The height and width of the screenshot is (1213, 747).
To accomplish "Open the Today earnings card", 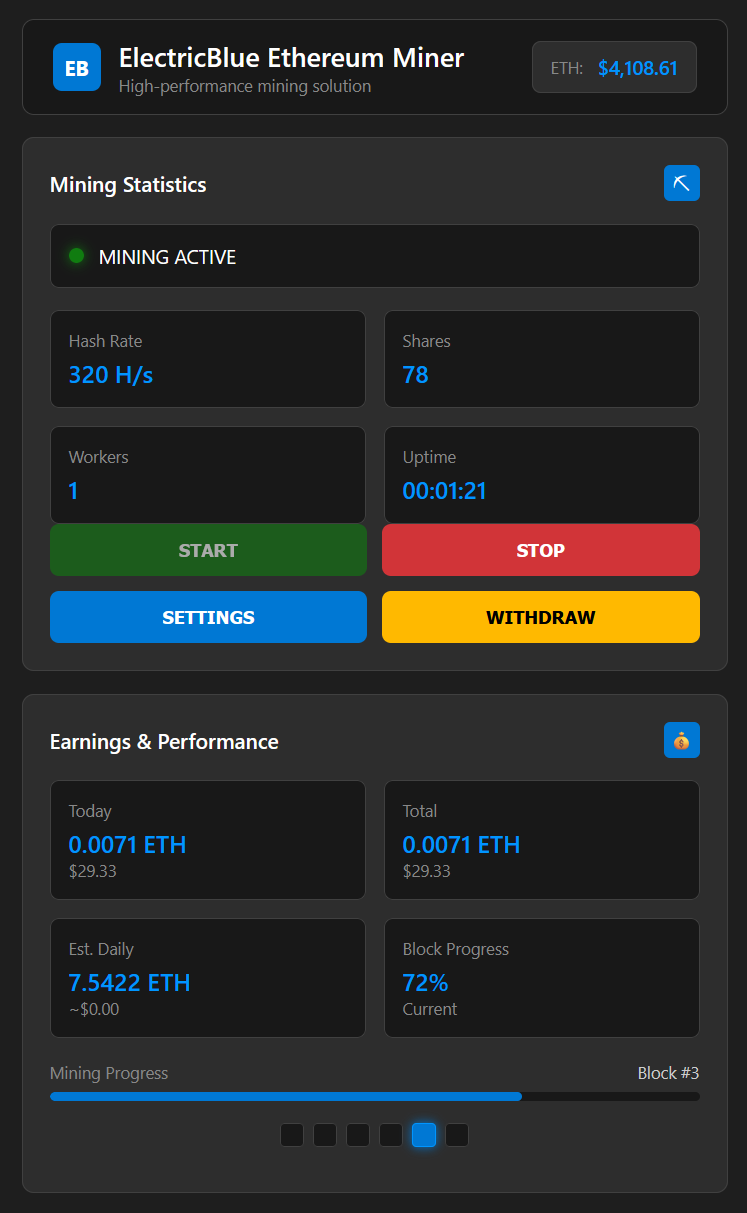I will coord(207,840).
